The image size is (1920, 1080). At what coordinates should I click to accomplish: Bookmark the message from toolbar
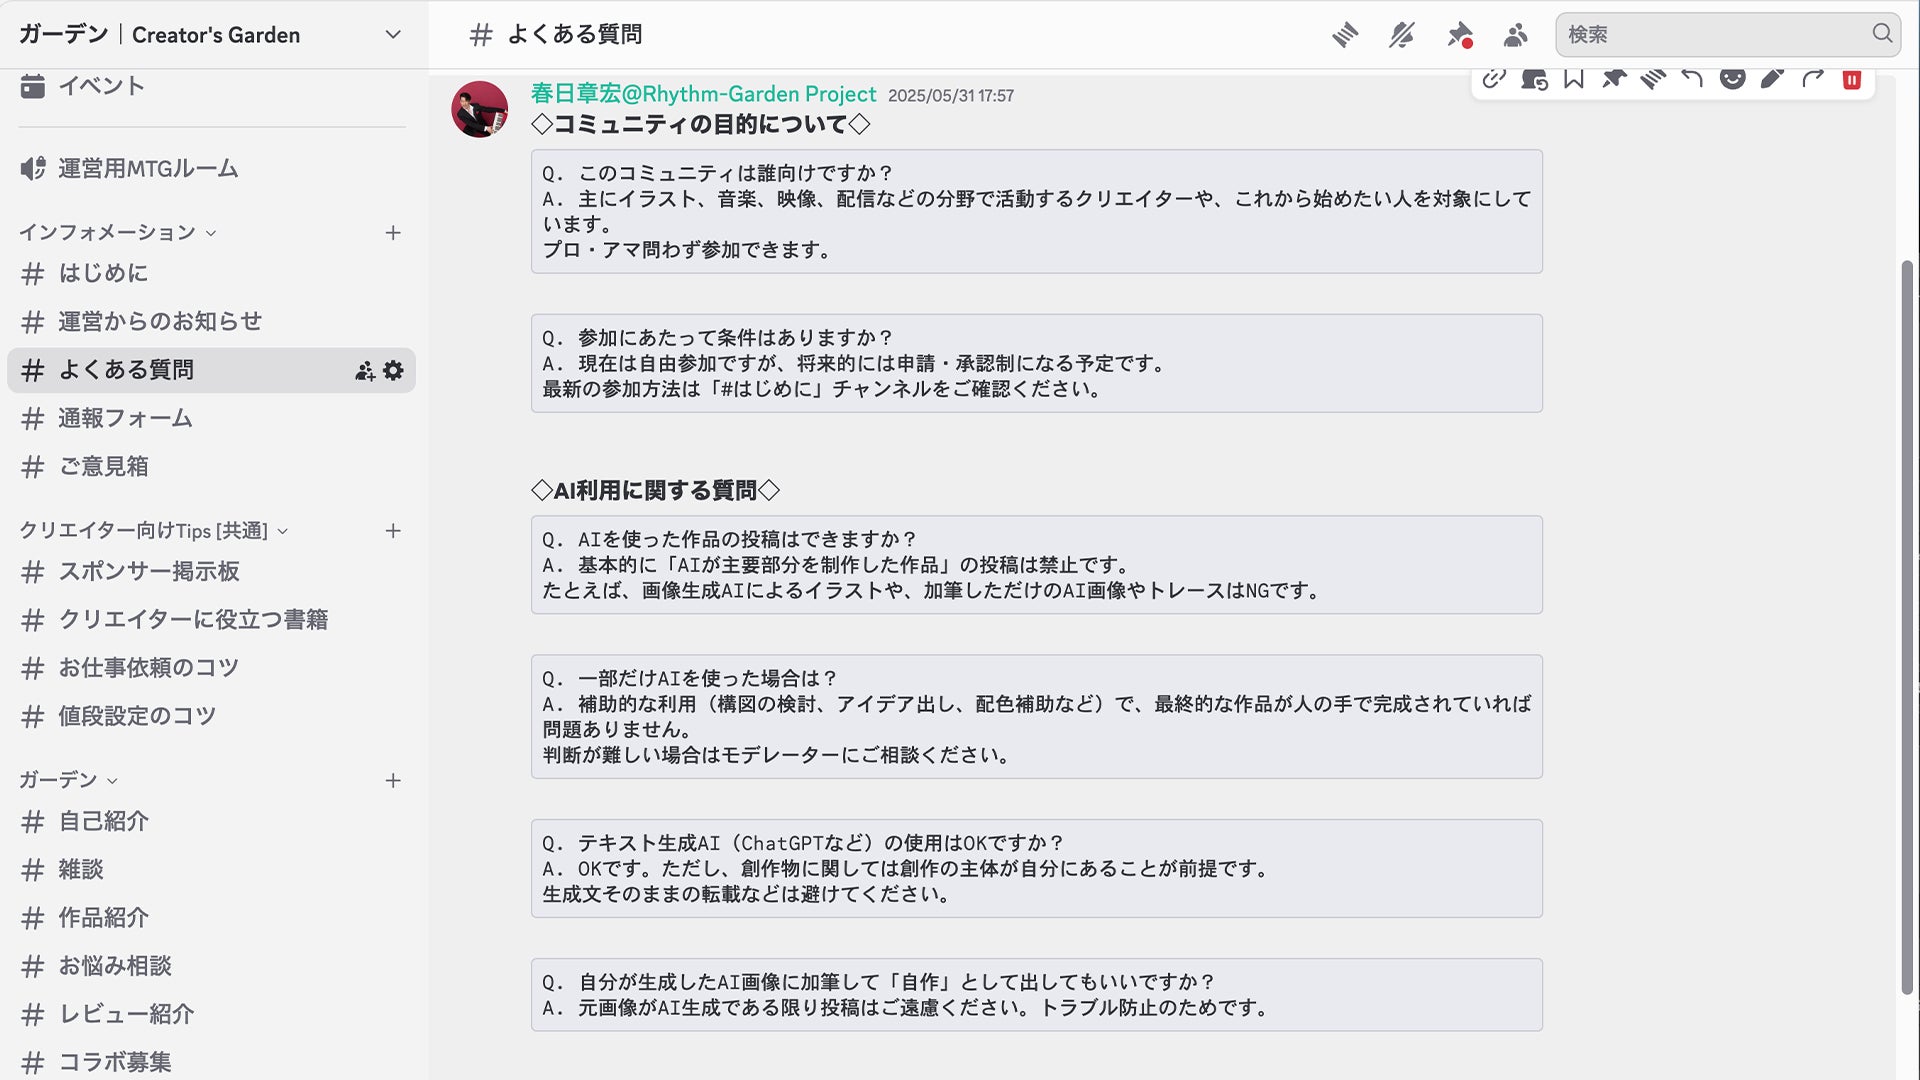pyautogui.click(x=1574, y=80)
